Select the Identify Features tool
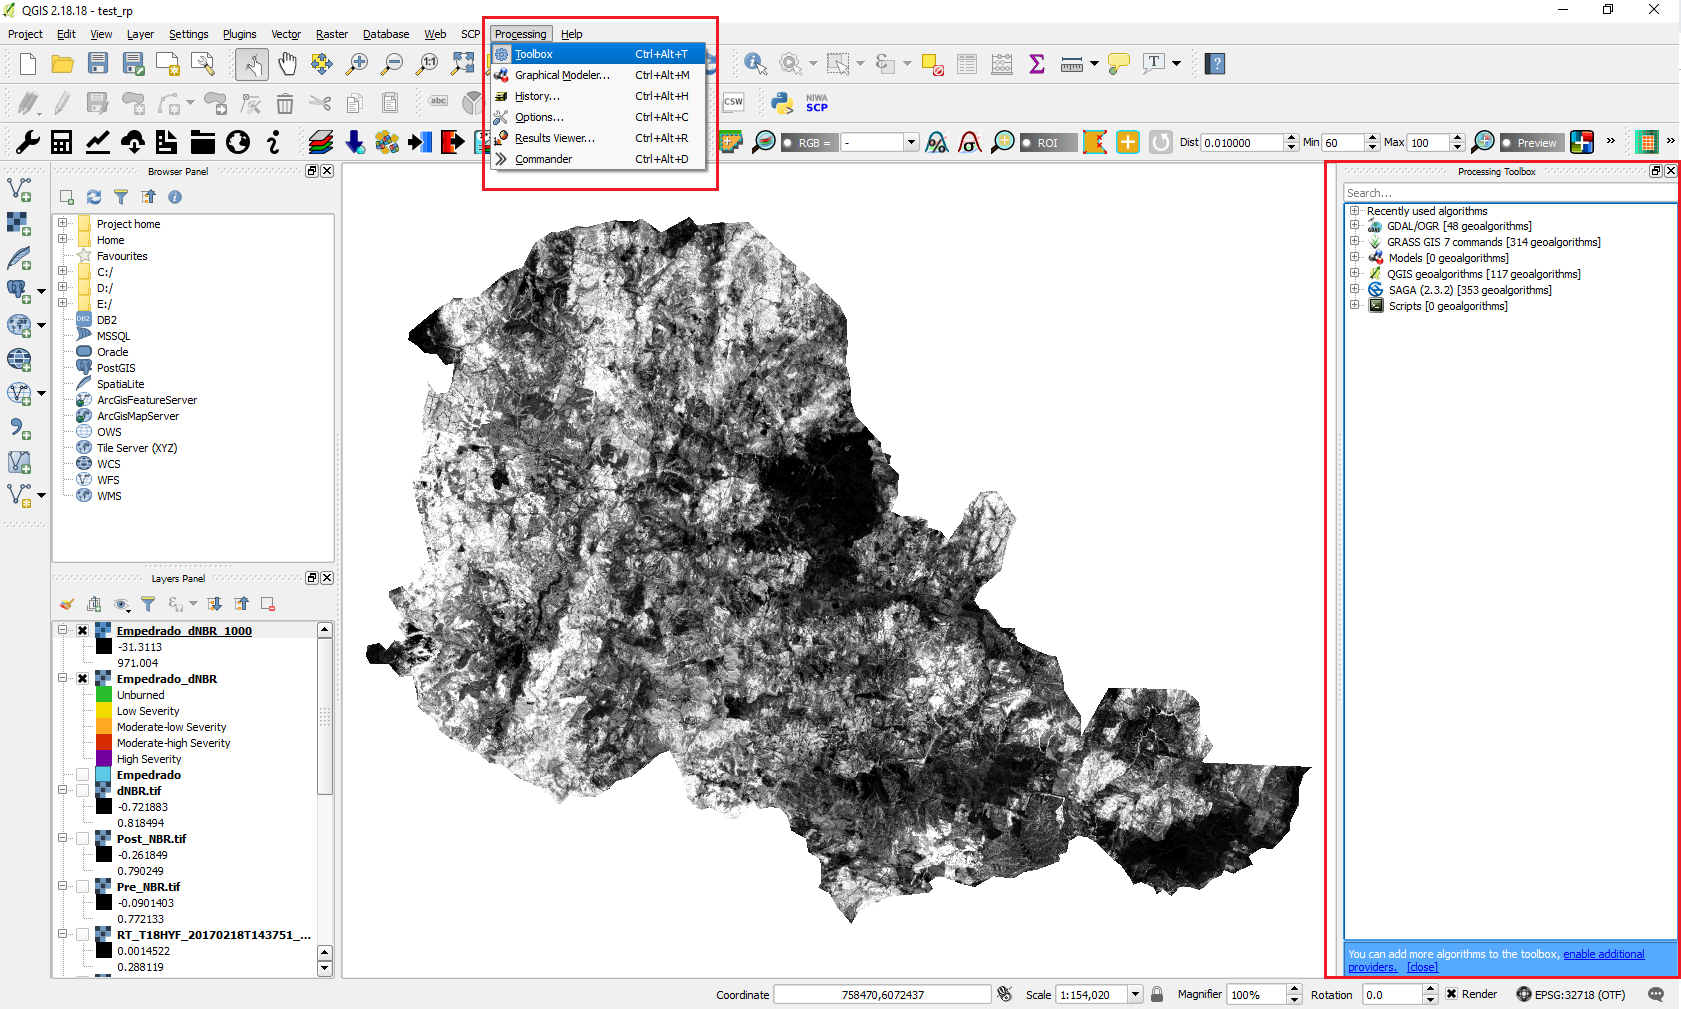The image size is (1681, 1009). tap(755, 64)
